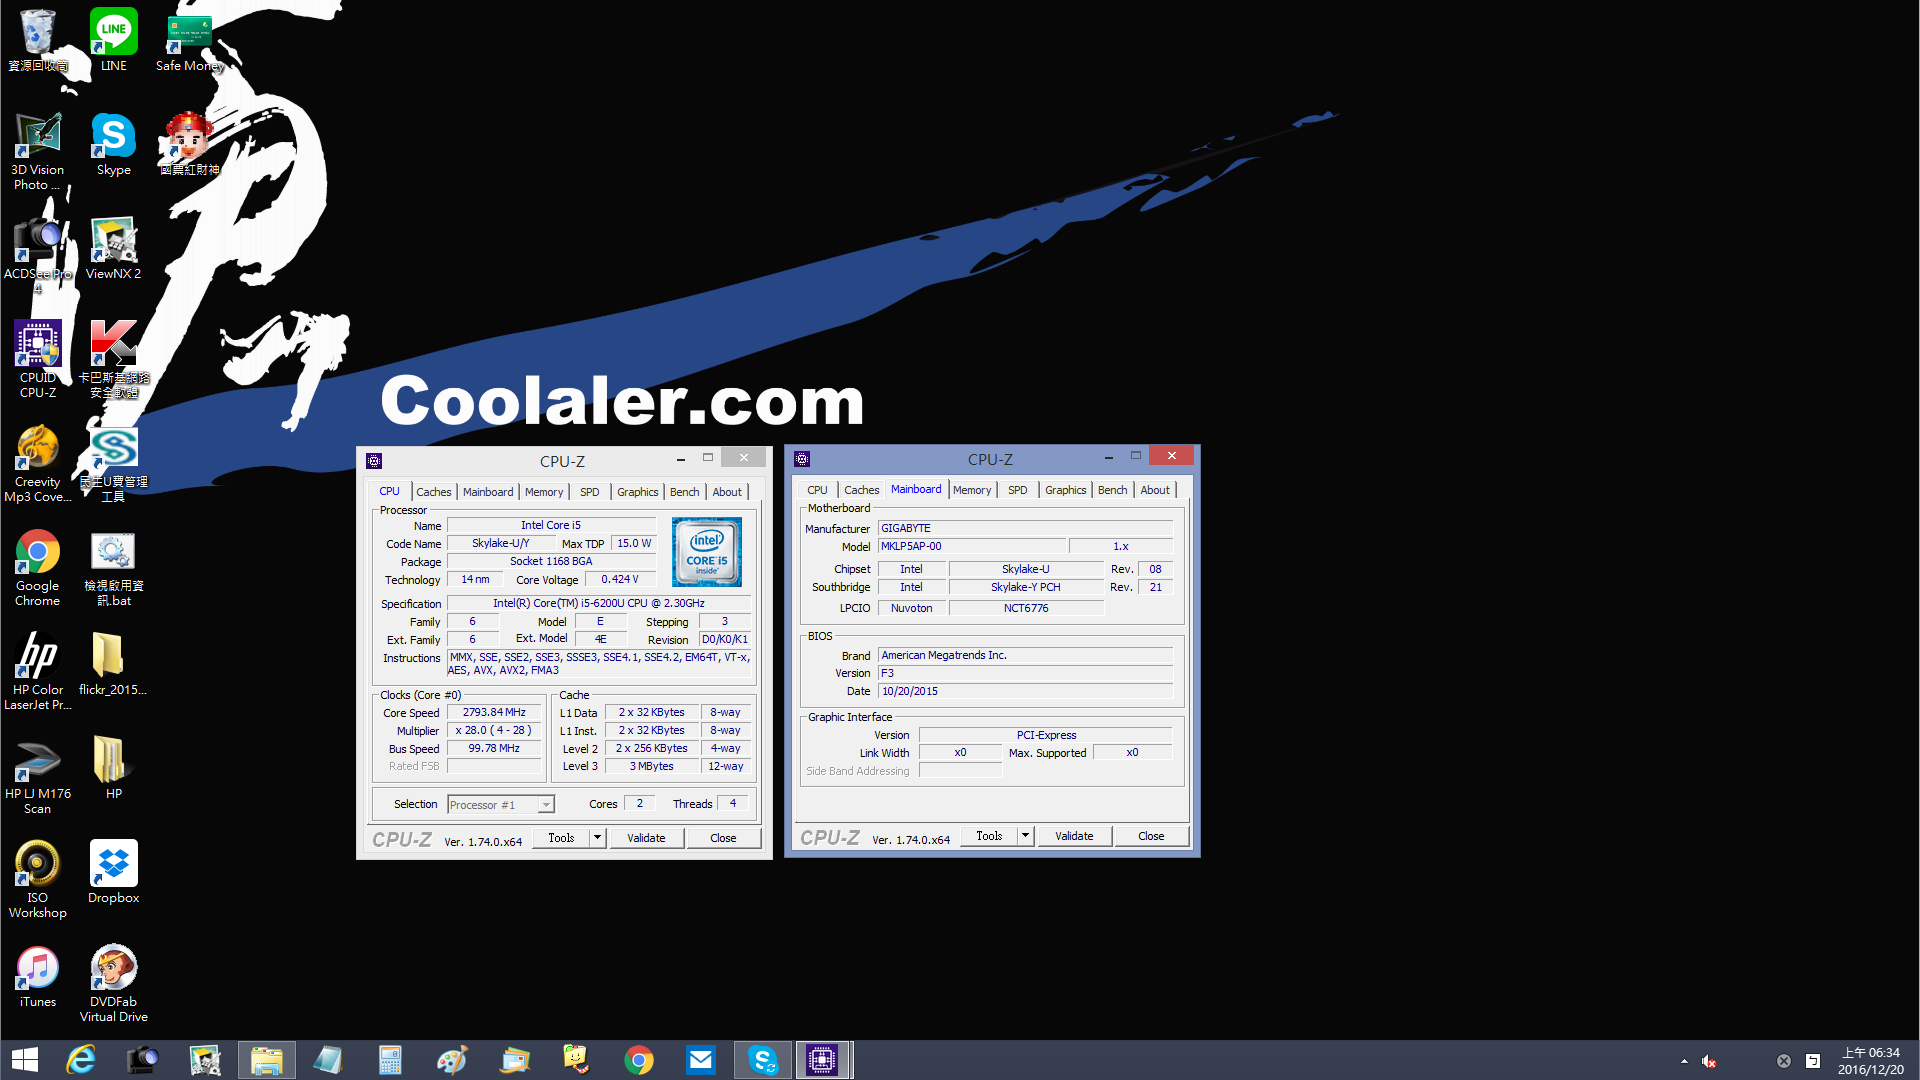Open File Explorer from taskbar

pos(266,1060)
